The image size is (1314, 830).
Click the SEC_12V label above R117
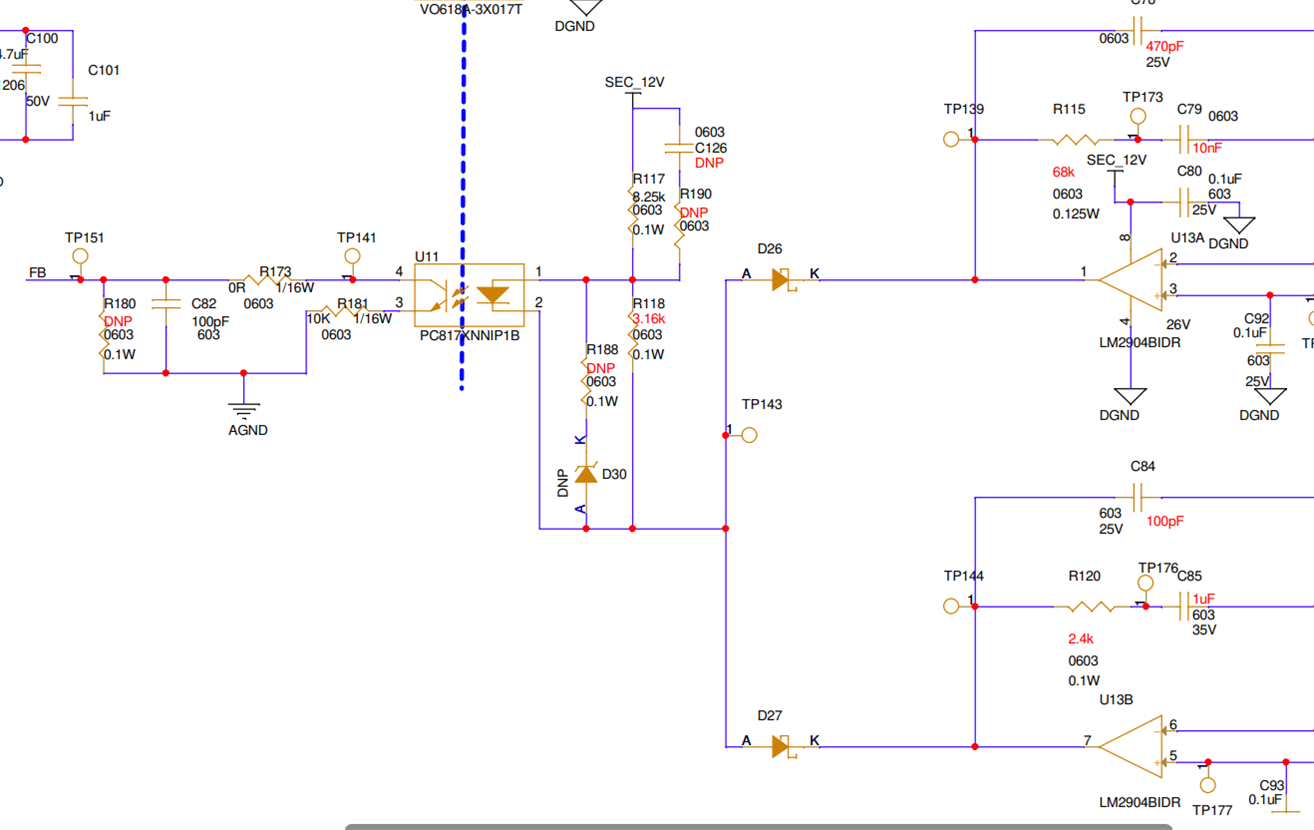[635, 82]
